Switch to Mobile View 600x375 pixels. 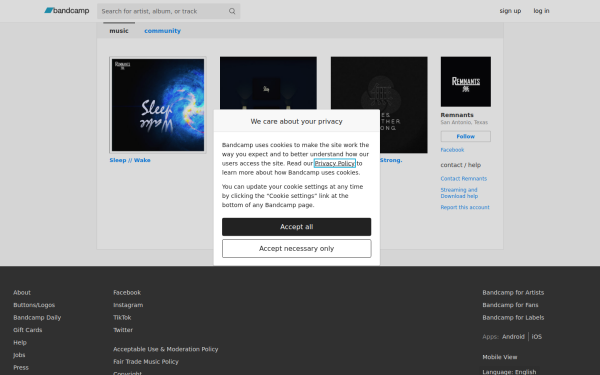click(x=499, y=357)
